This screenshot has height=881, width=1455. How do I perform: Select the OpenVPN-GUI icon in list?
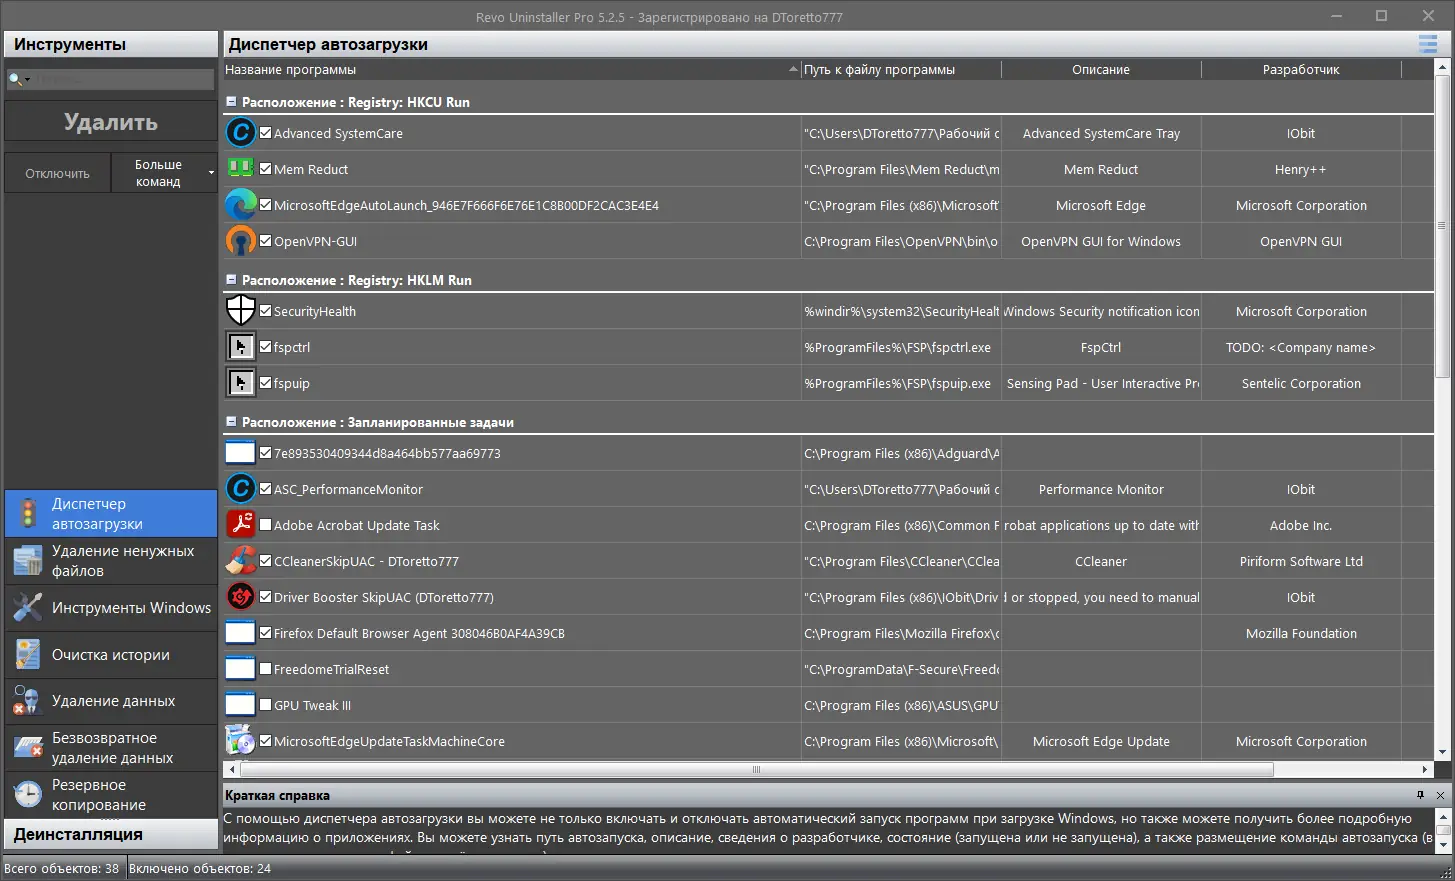point(241,241)
